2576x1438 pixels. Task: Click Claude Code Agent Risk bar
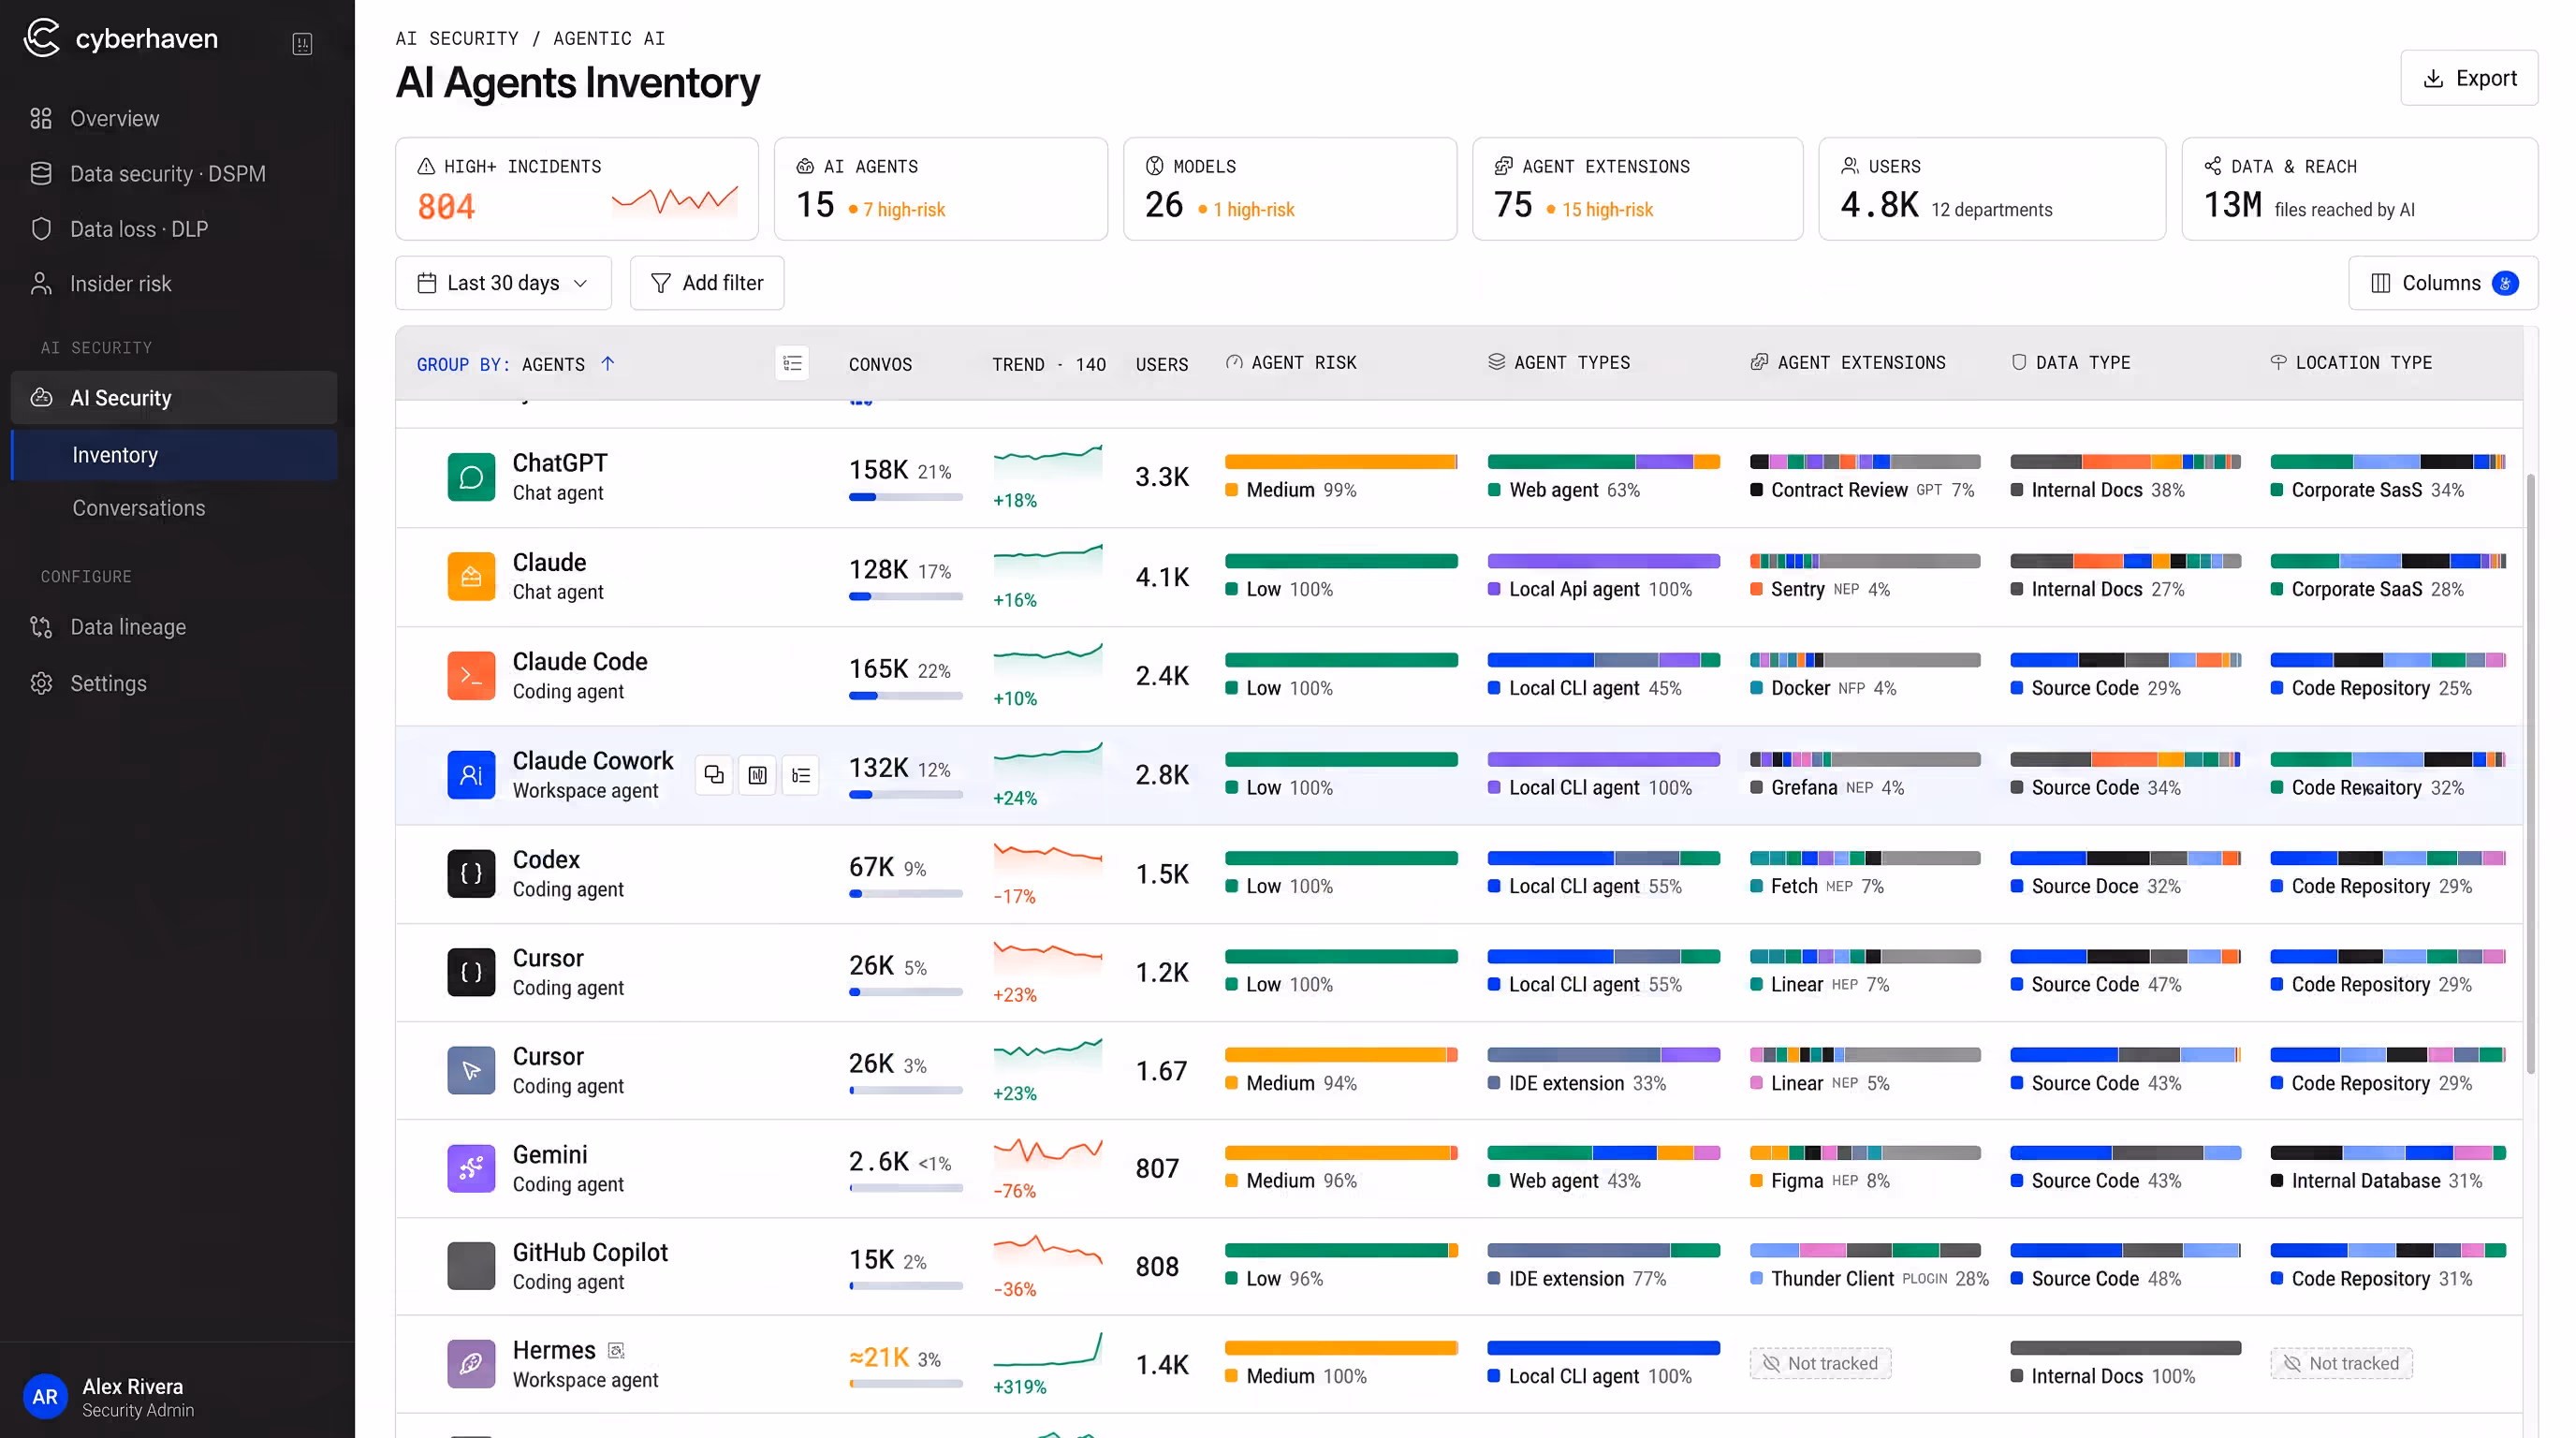[1341, 659]
